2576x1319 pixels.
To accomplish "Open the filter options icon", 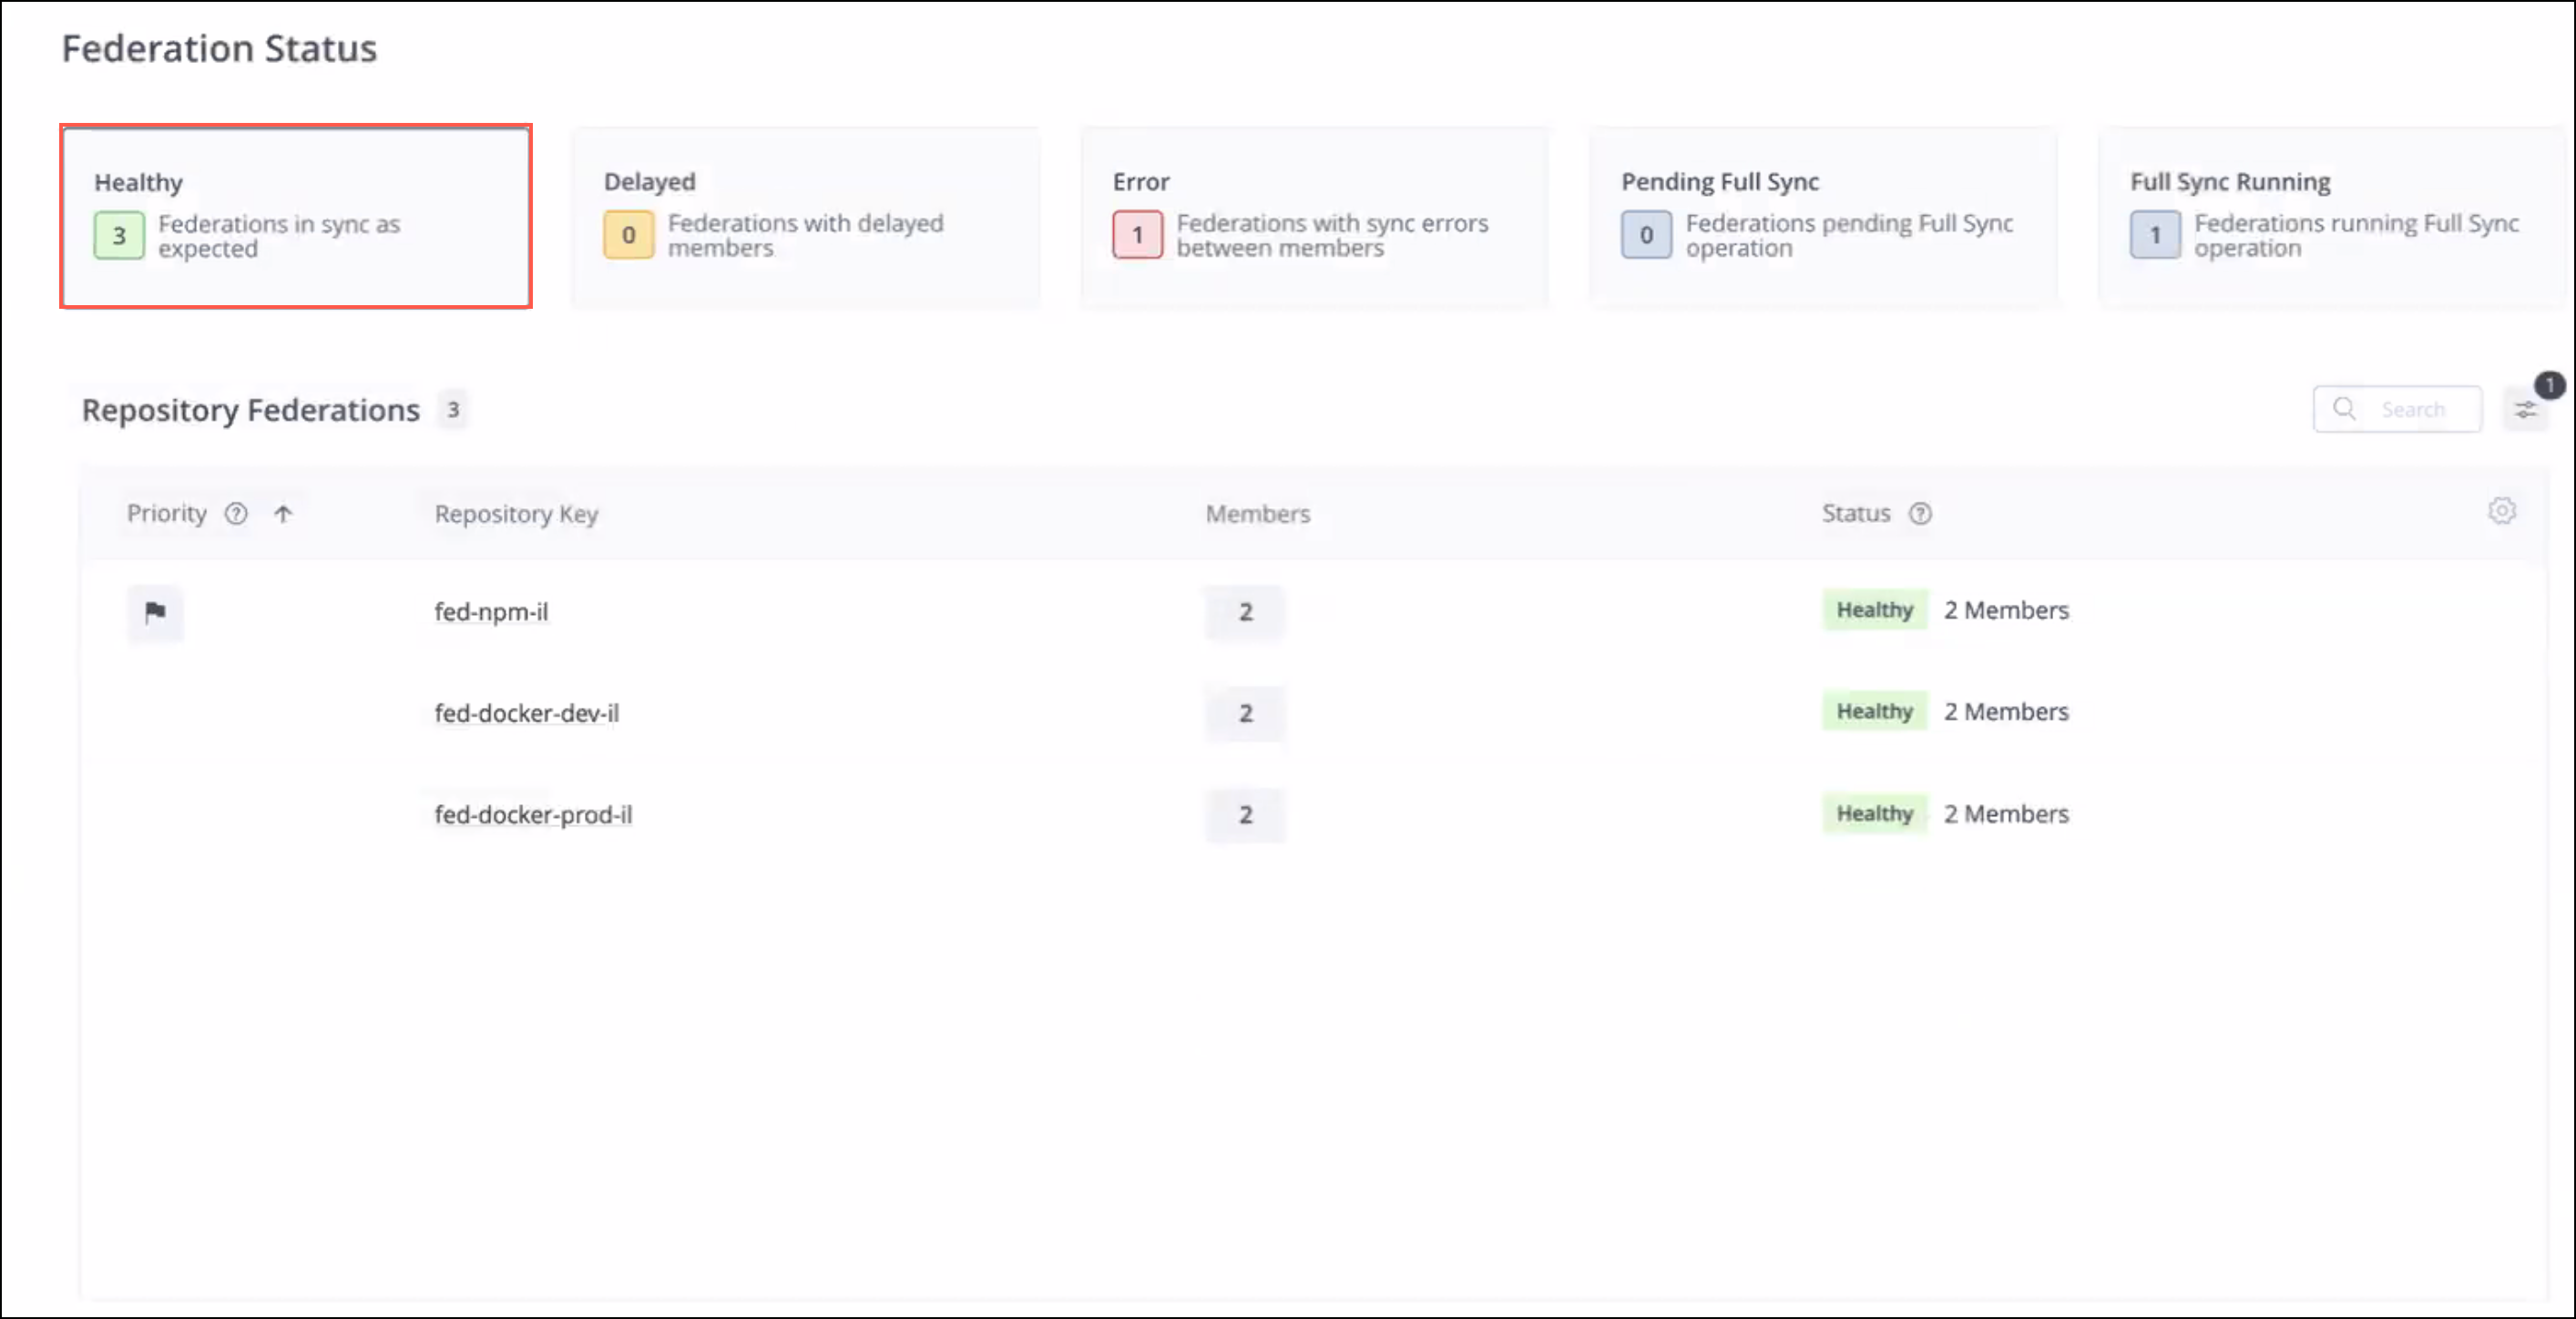I will (x=2525, y=410).
